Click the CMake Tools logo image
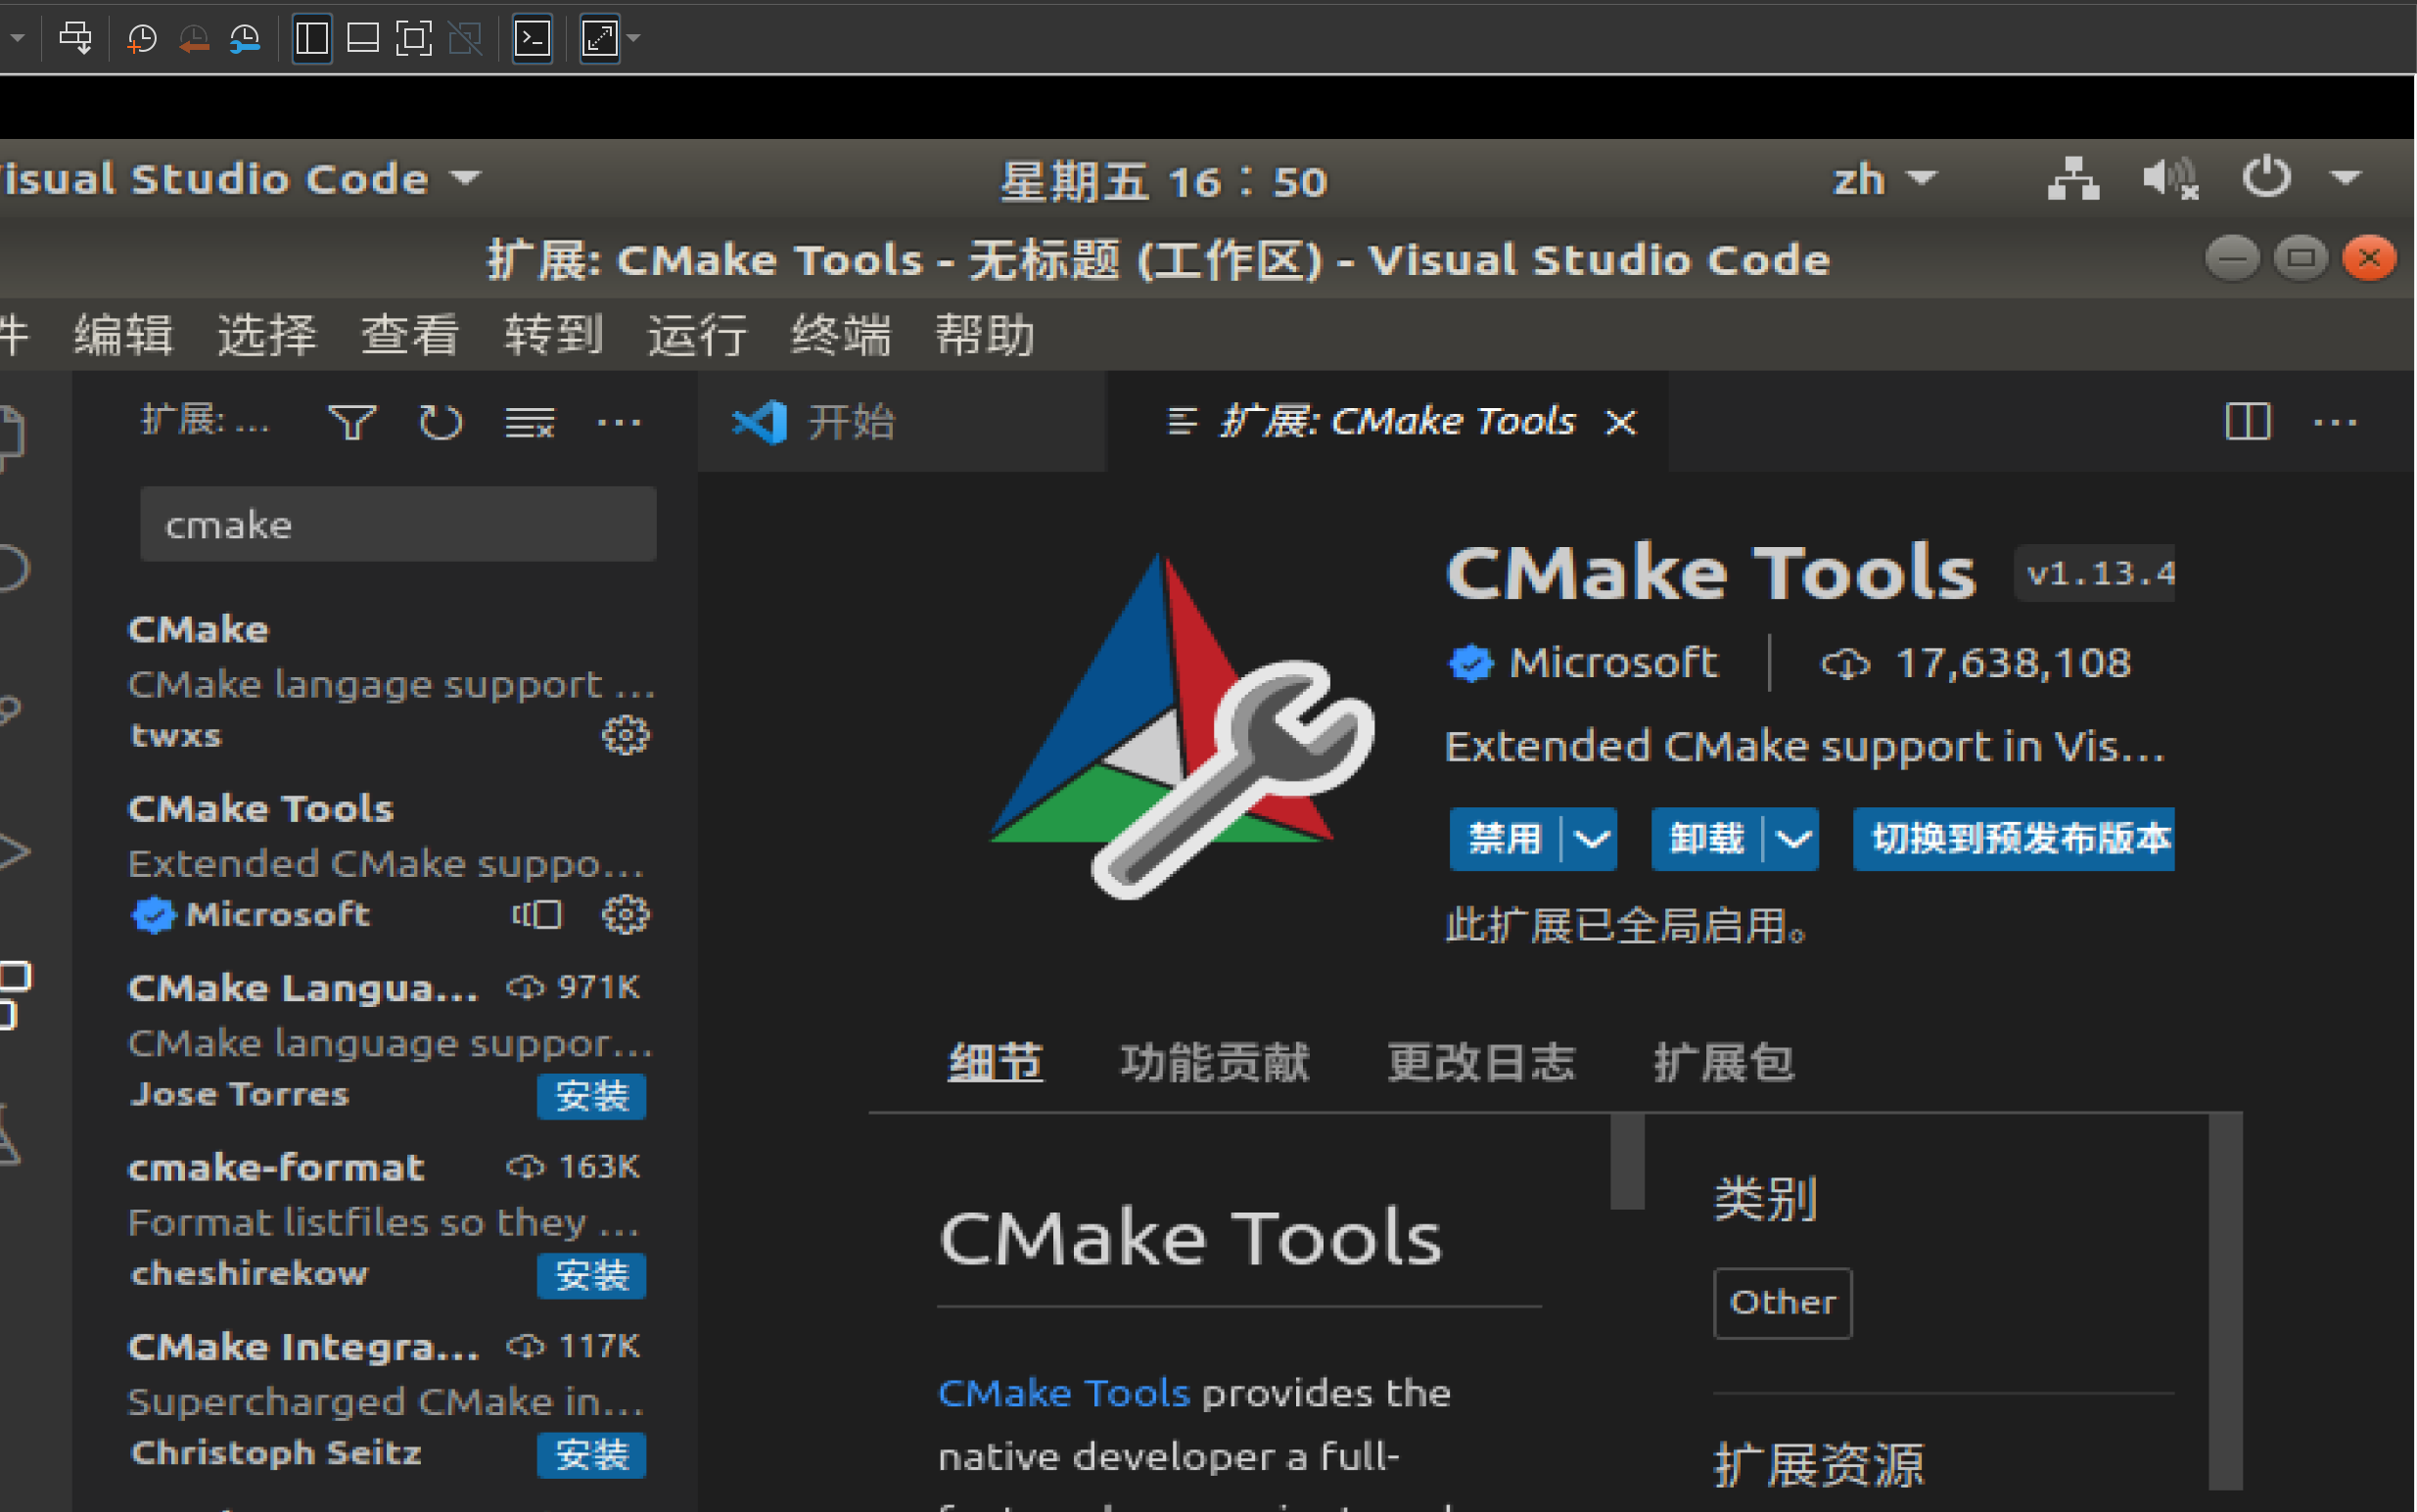Screen dimensions: 2417x1512 click(1180, 725)
